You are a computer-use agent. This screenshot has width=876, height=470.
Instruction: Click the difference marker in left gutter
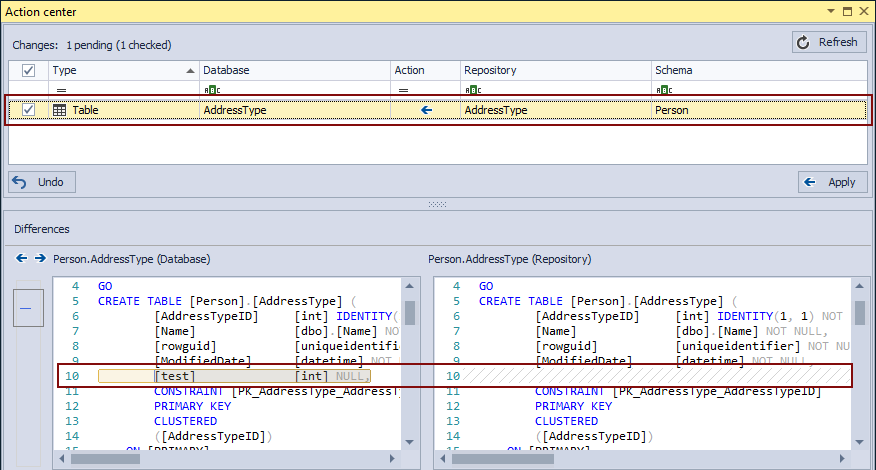[x=25, y=309]
